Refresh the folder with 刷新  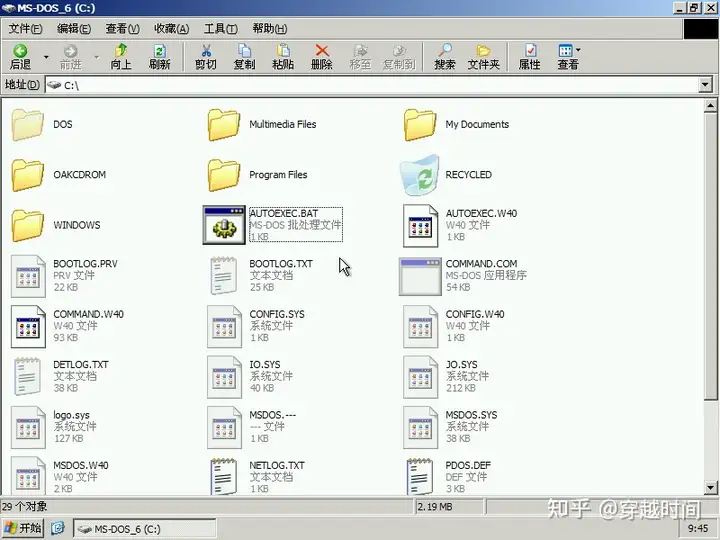tap(159, 57)
